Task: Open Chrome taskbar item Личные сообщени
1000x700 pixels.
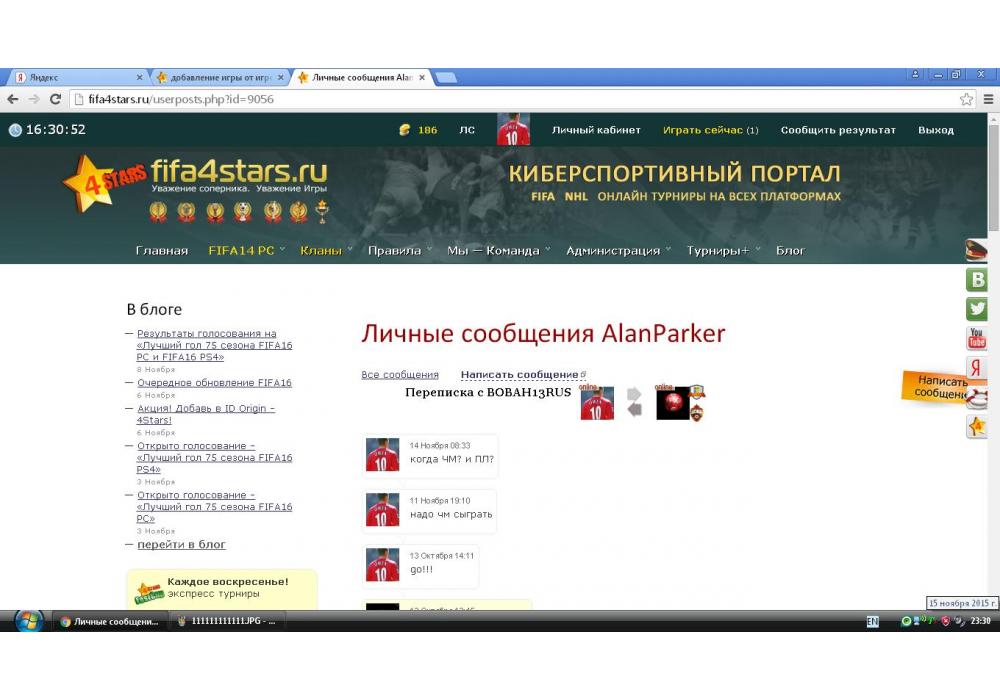Action: 110,621
